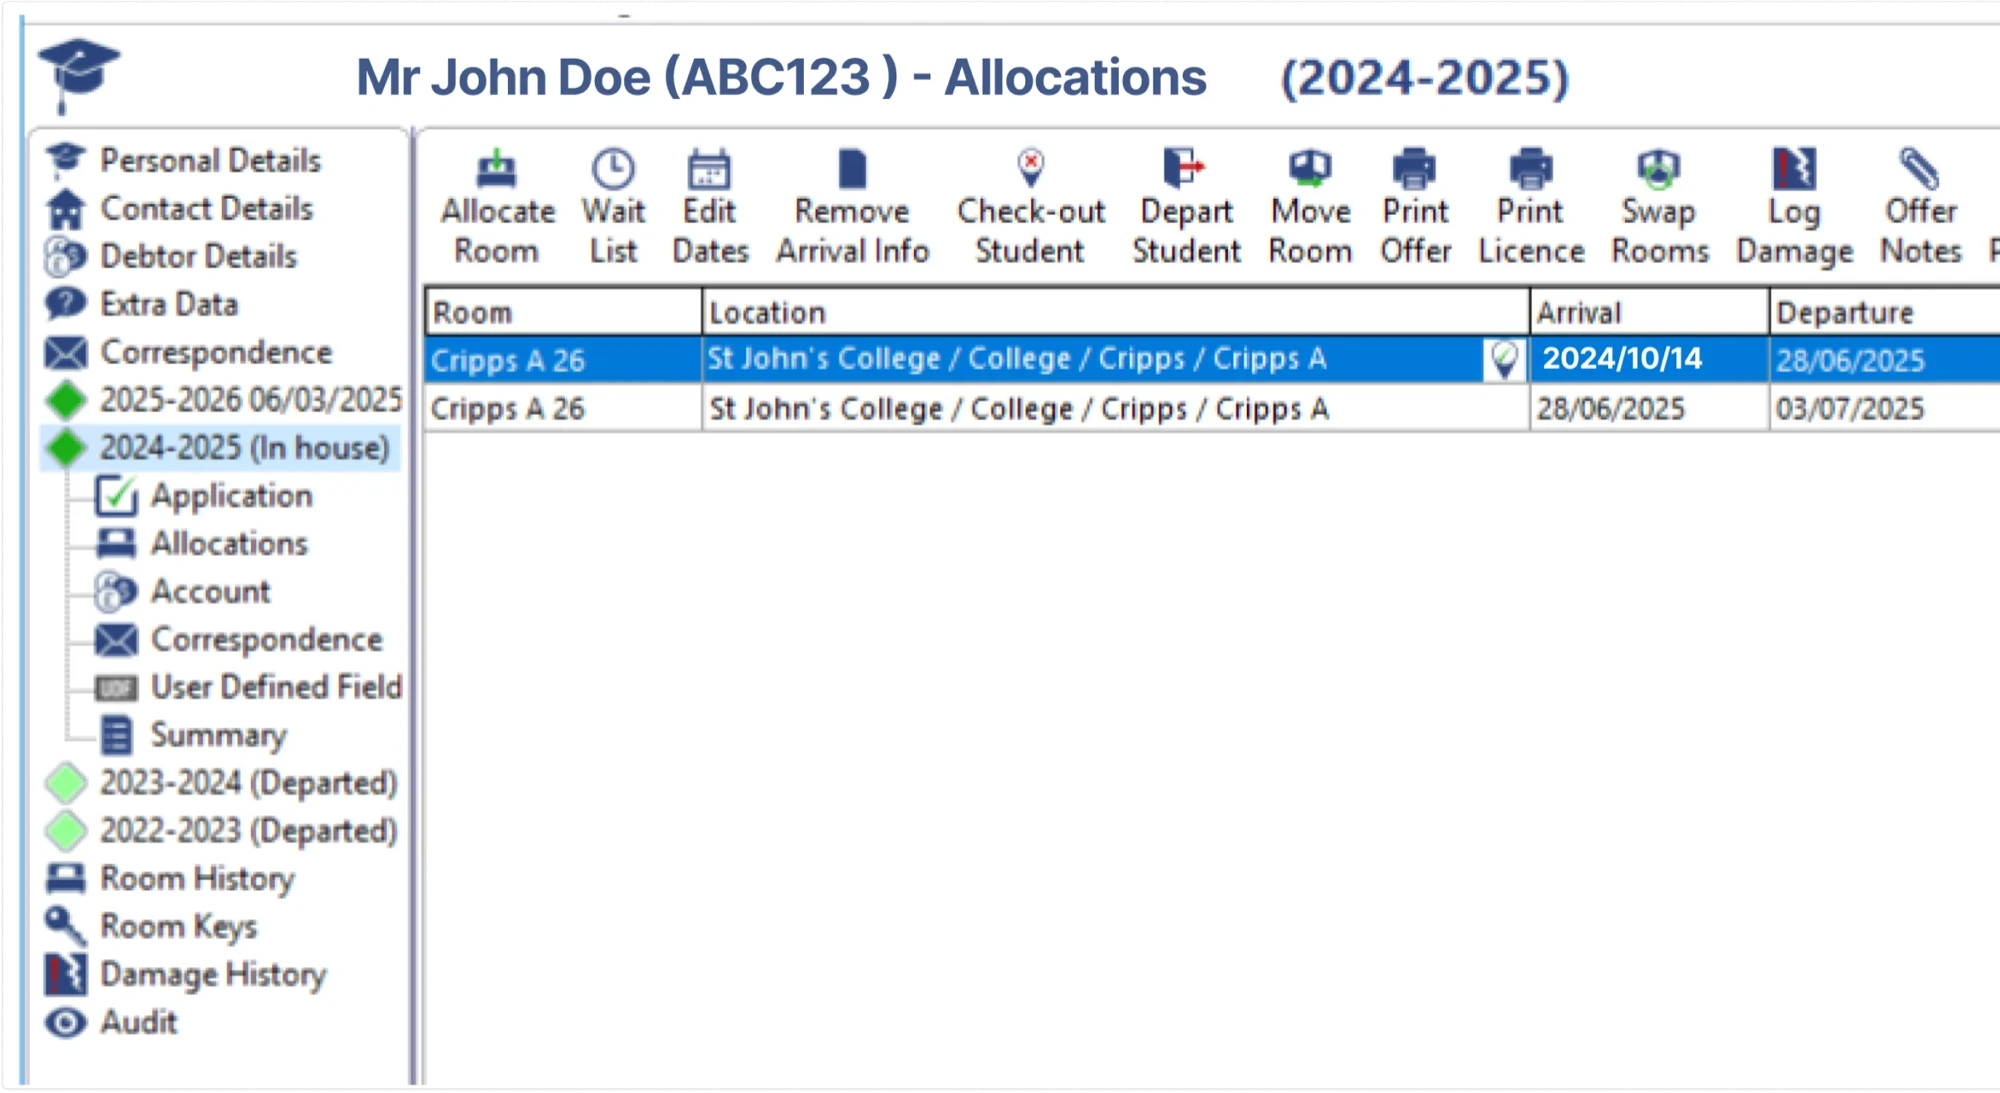Collapse the 2024-2025 (In house) node
The height and width of the screenshot is (1093, 2000).
click(66, 448)
